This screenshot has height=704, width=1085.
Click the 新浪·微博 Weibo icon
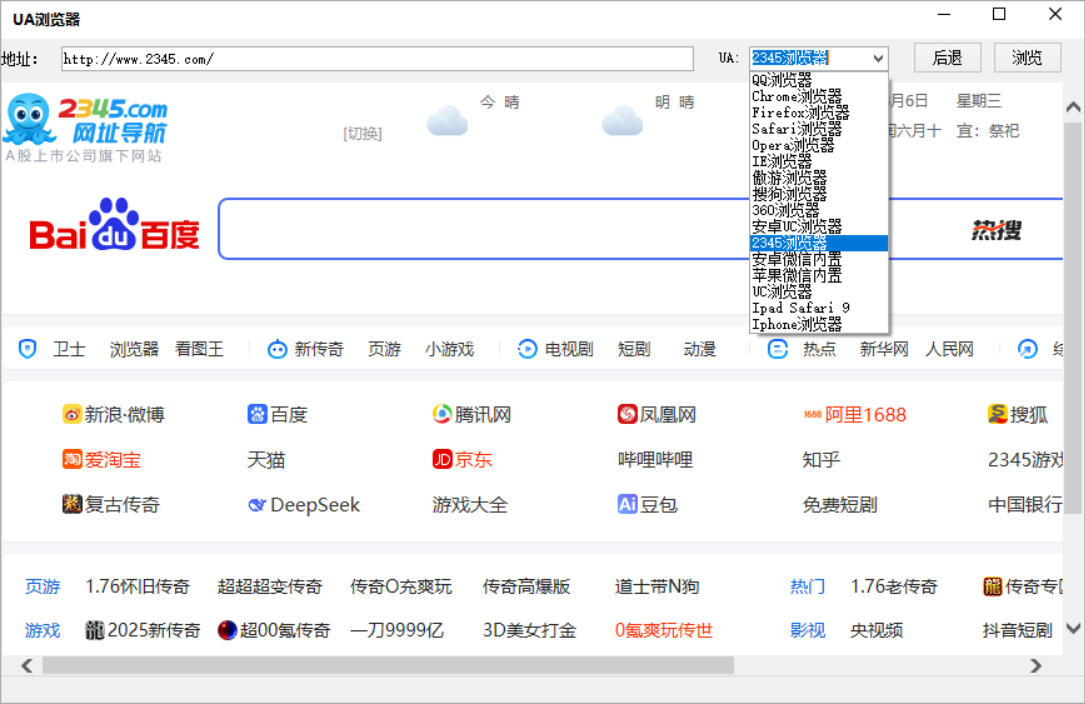pos(72,414)
